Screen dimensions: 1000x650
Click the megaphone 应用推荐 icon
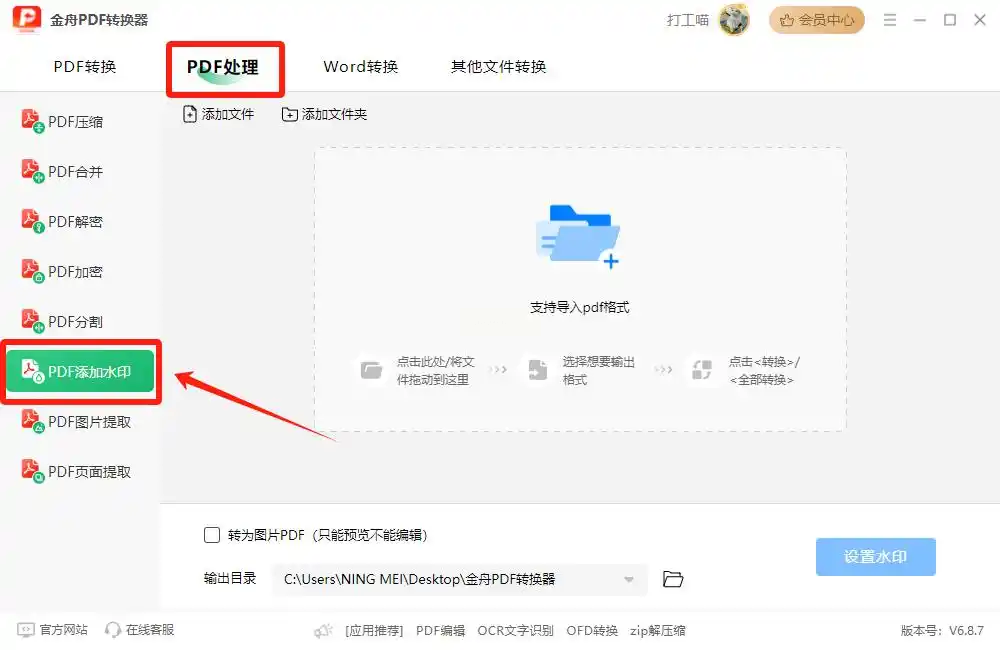(324, 630)
